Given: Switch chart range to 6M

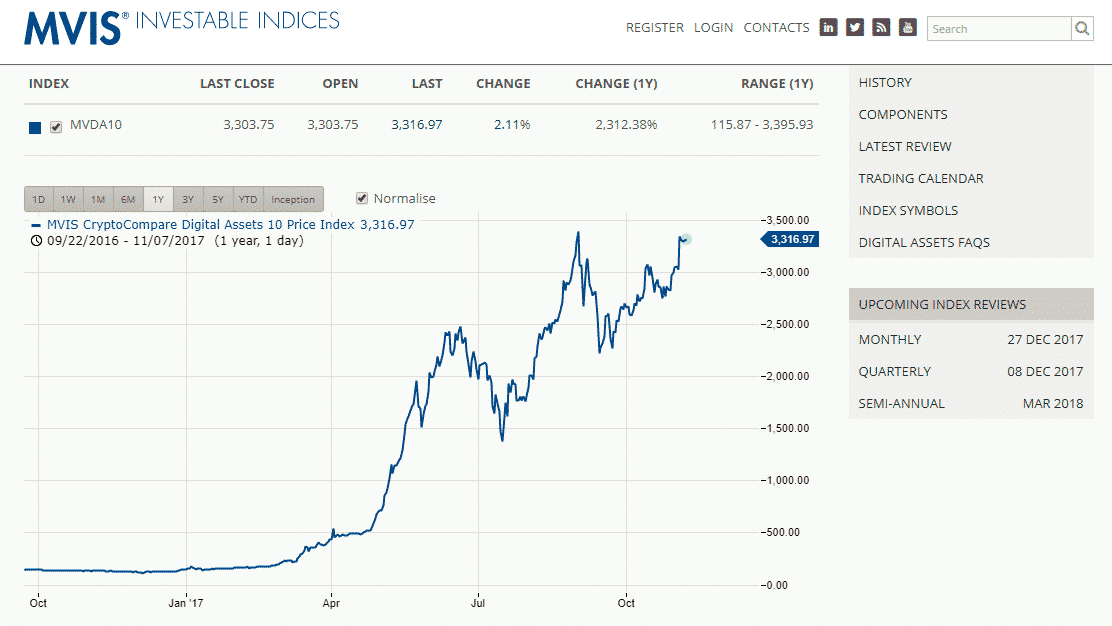Looking at the screenshot, I should pos(128,199).
